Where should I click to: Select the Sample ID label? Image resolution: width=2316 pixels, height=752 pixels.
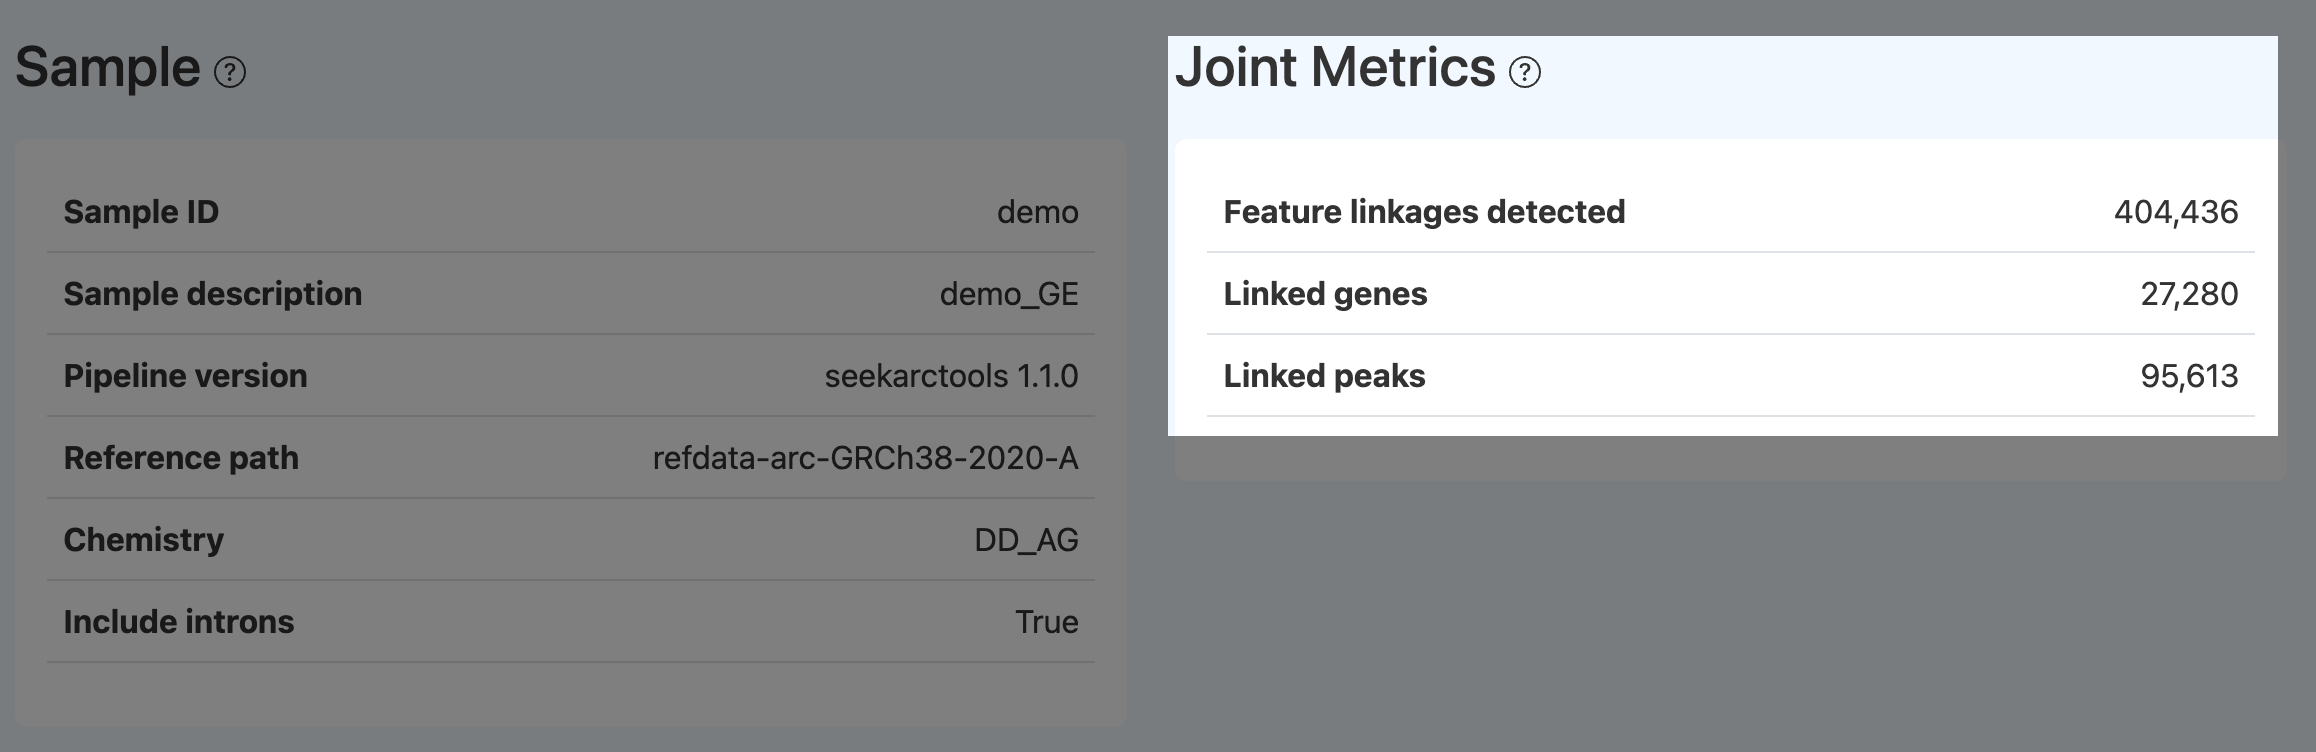[x=141, y=212]
